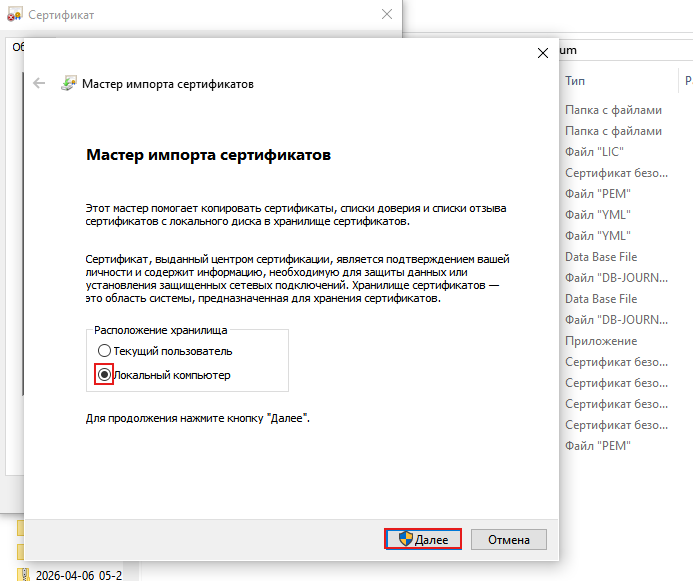This screenshot has height=581, width=693.
Task: Select the second Файл "DB-JOURN..." row
Action: pos(617,320)
